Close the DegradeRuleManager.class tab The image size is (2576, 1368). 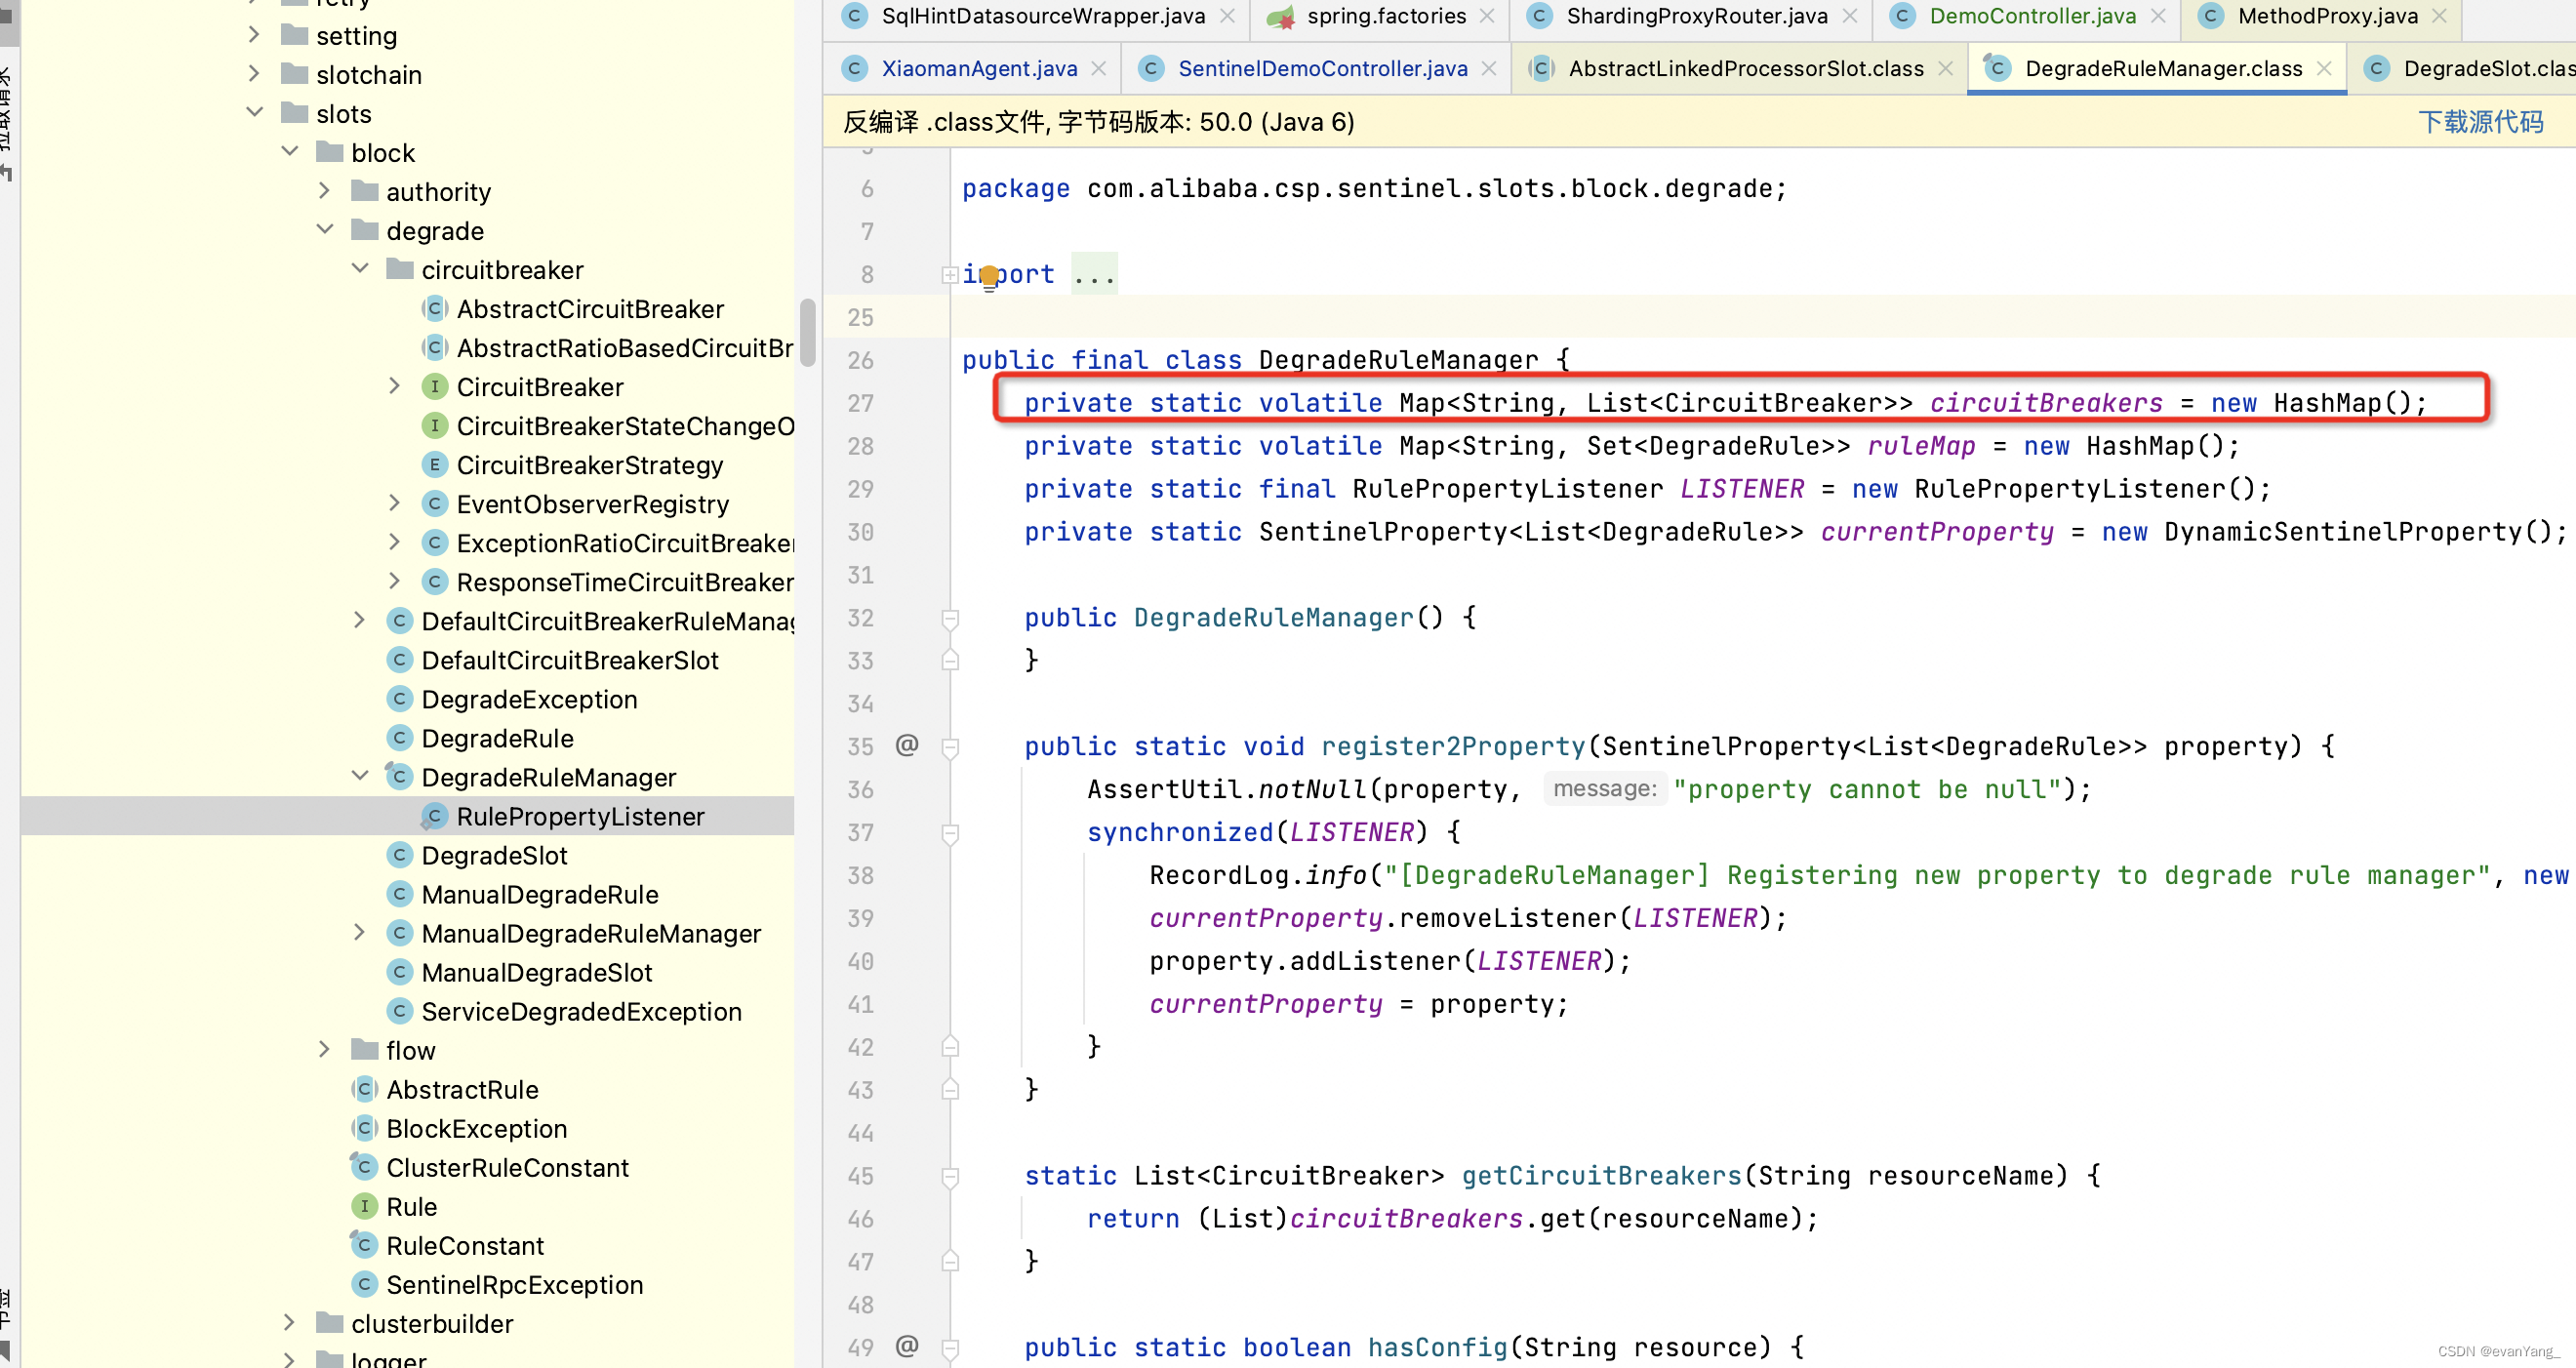(x=2324, y=68)
